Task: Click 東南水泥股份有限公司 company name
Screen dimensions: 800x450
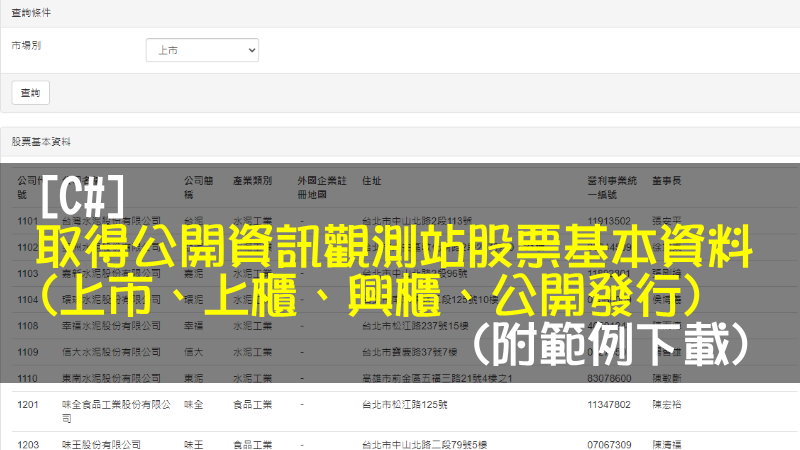Action: [111, 379]
